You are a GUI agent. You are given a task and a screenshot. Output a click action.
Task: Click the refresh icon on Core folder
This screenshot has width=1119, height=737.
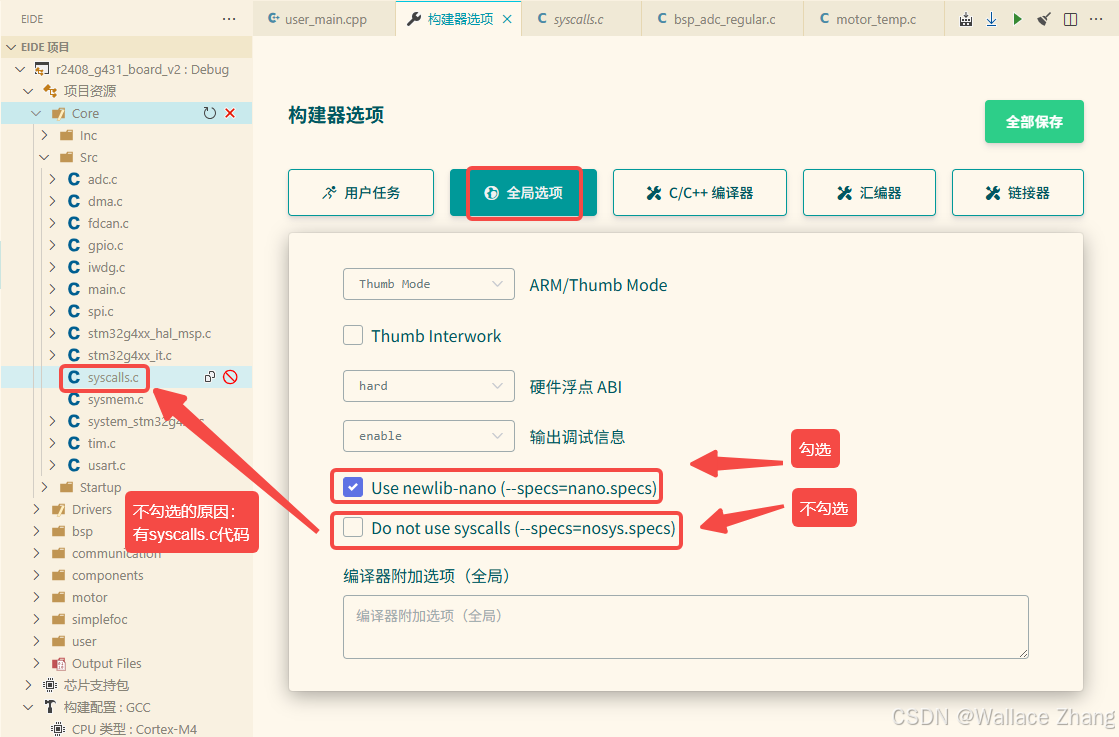[210, 113]
